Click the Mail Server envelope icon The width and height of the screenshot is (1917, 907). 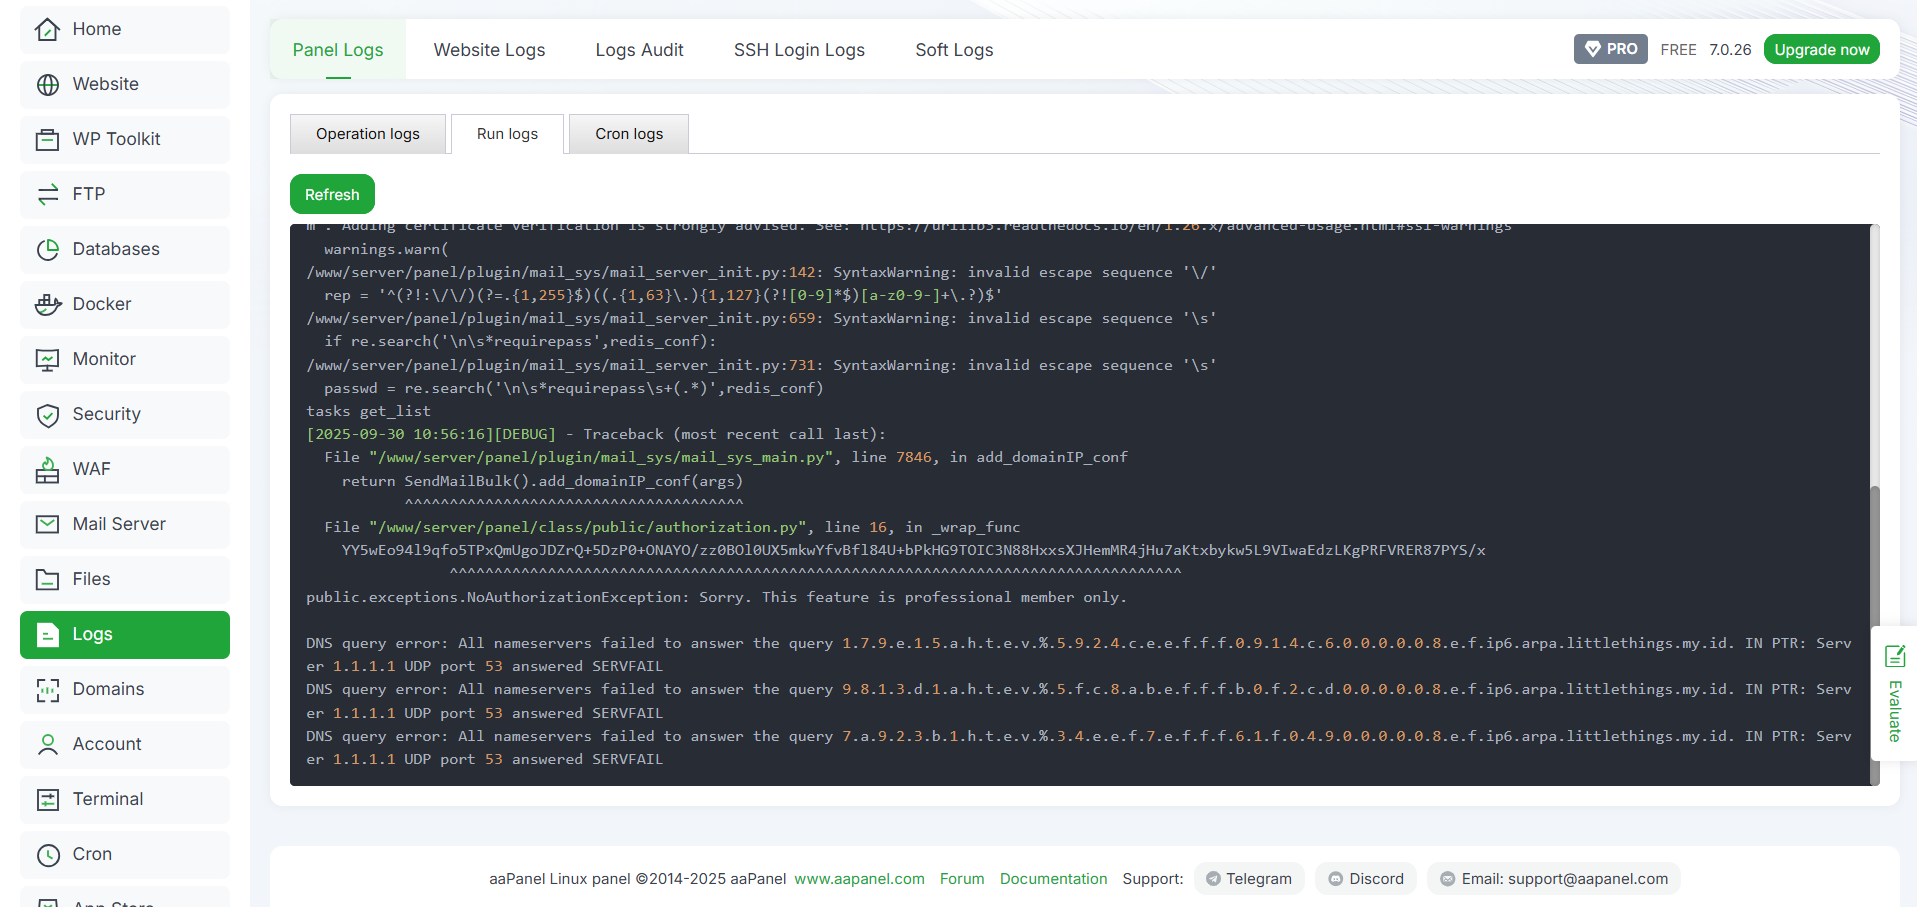point(47,524)
